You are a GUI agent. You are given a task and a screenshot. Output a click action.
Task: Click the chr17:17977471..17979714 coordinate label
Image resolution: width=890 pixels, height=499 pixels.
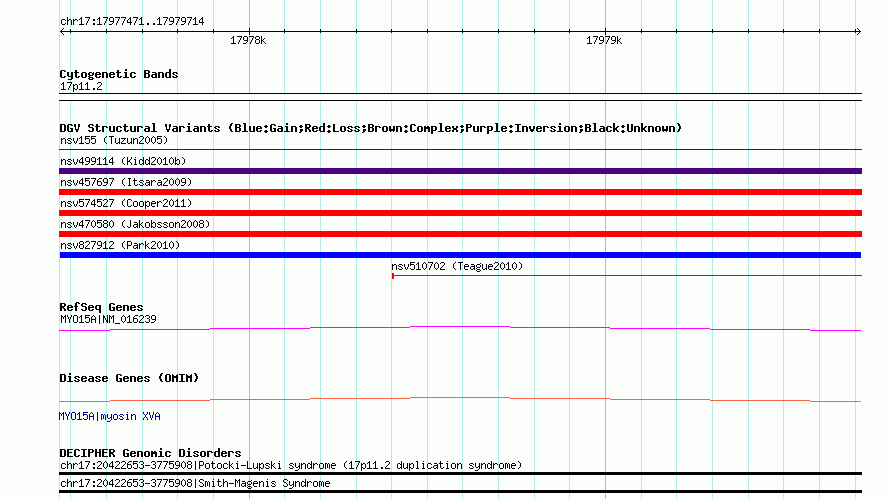(132, 22)
